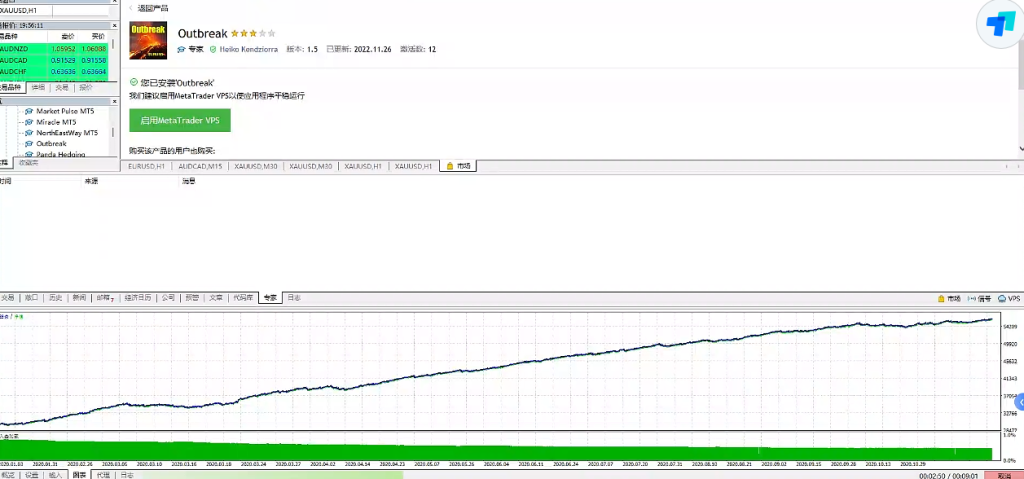Open the 日志 tab beside 专家 in the Toolbox
The width and height of the screenshot is (1024, 479).
[294, 298]
